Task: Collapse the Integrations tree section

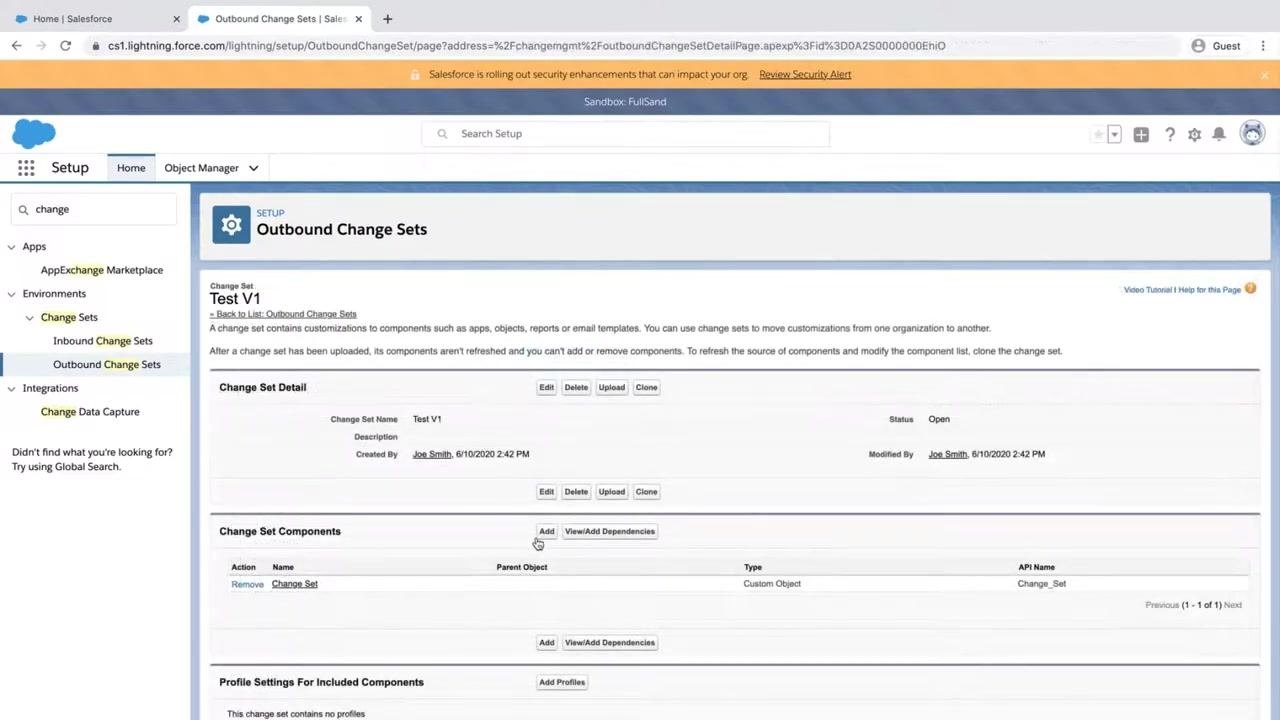Action: (12, 388)
